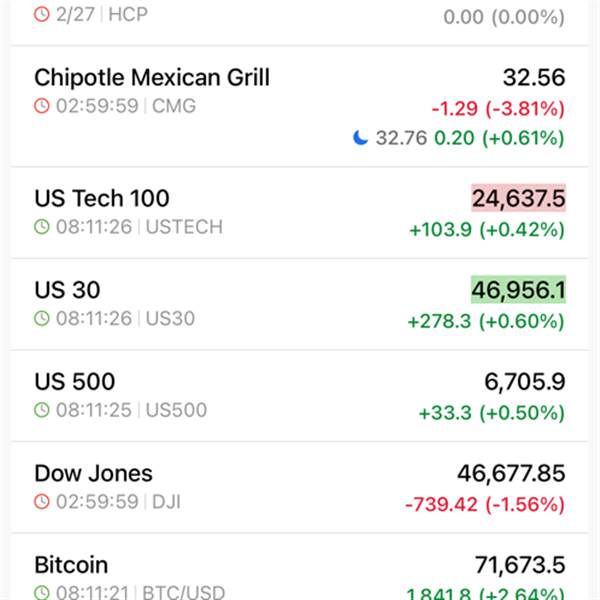Screen dimensions: 600x600
Task: Open the Bitcoin quote
Action: [71, 565]
